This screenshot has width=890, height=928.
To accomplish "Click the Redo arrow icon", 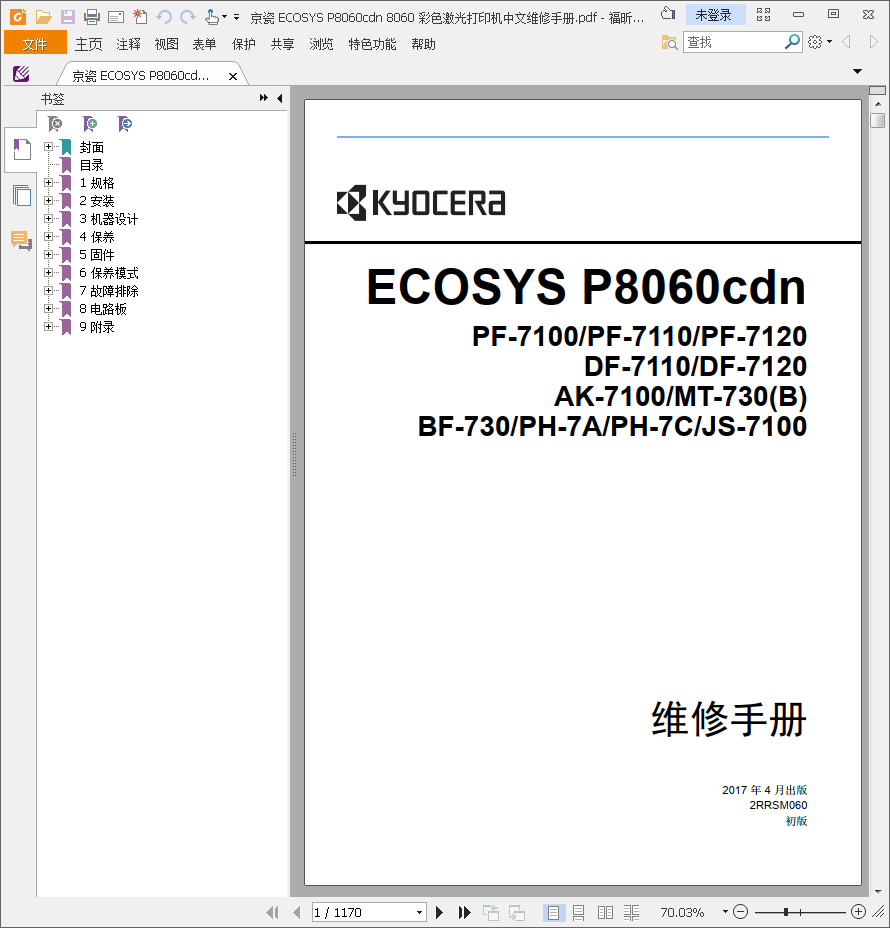I will [188, 17].
